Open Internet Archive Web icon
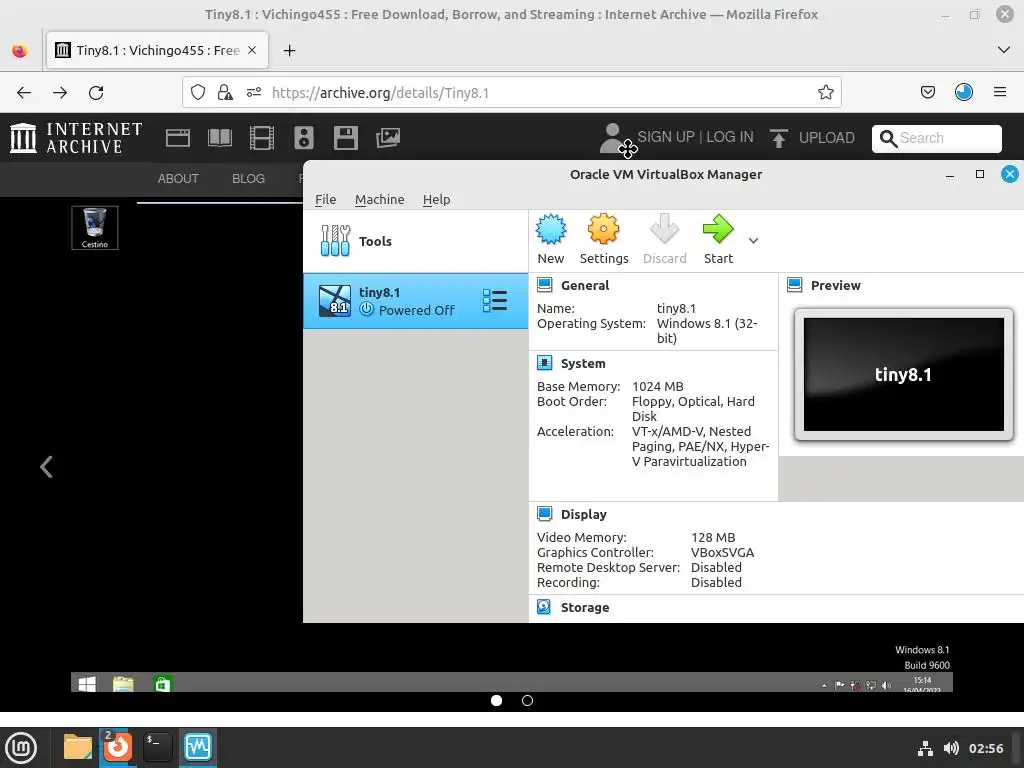 pos(178,138)
